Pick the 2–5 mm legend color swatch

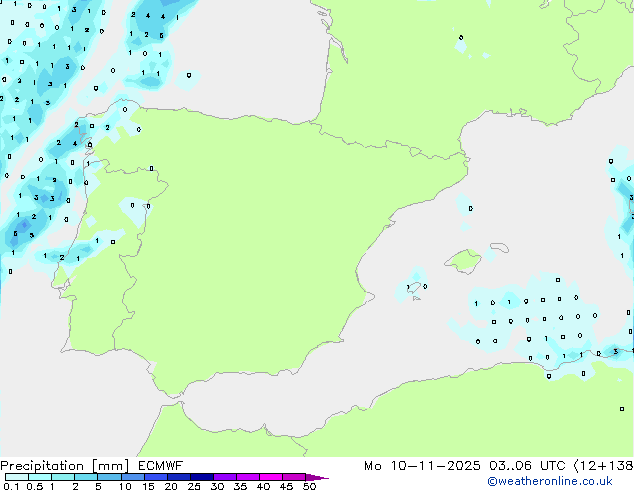pyautogui.click(x=86, y=477)
